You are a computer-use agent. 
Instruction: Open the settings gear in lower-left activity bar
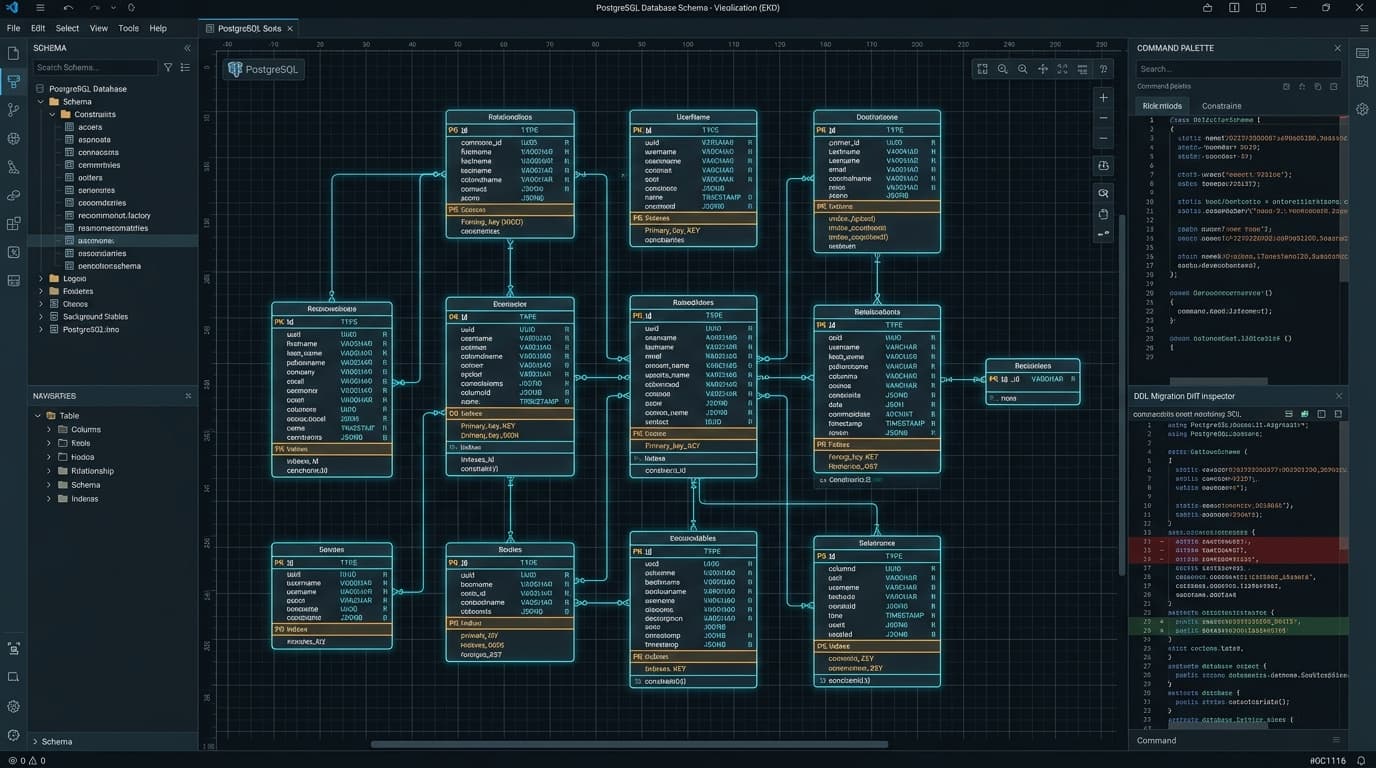pos(14,706)
